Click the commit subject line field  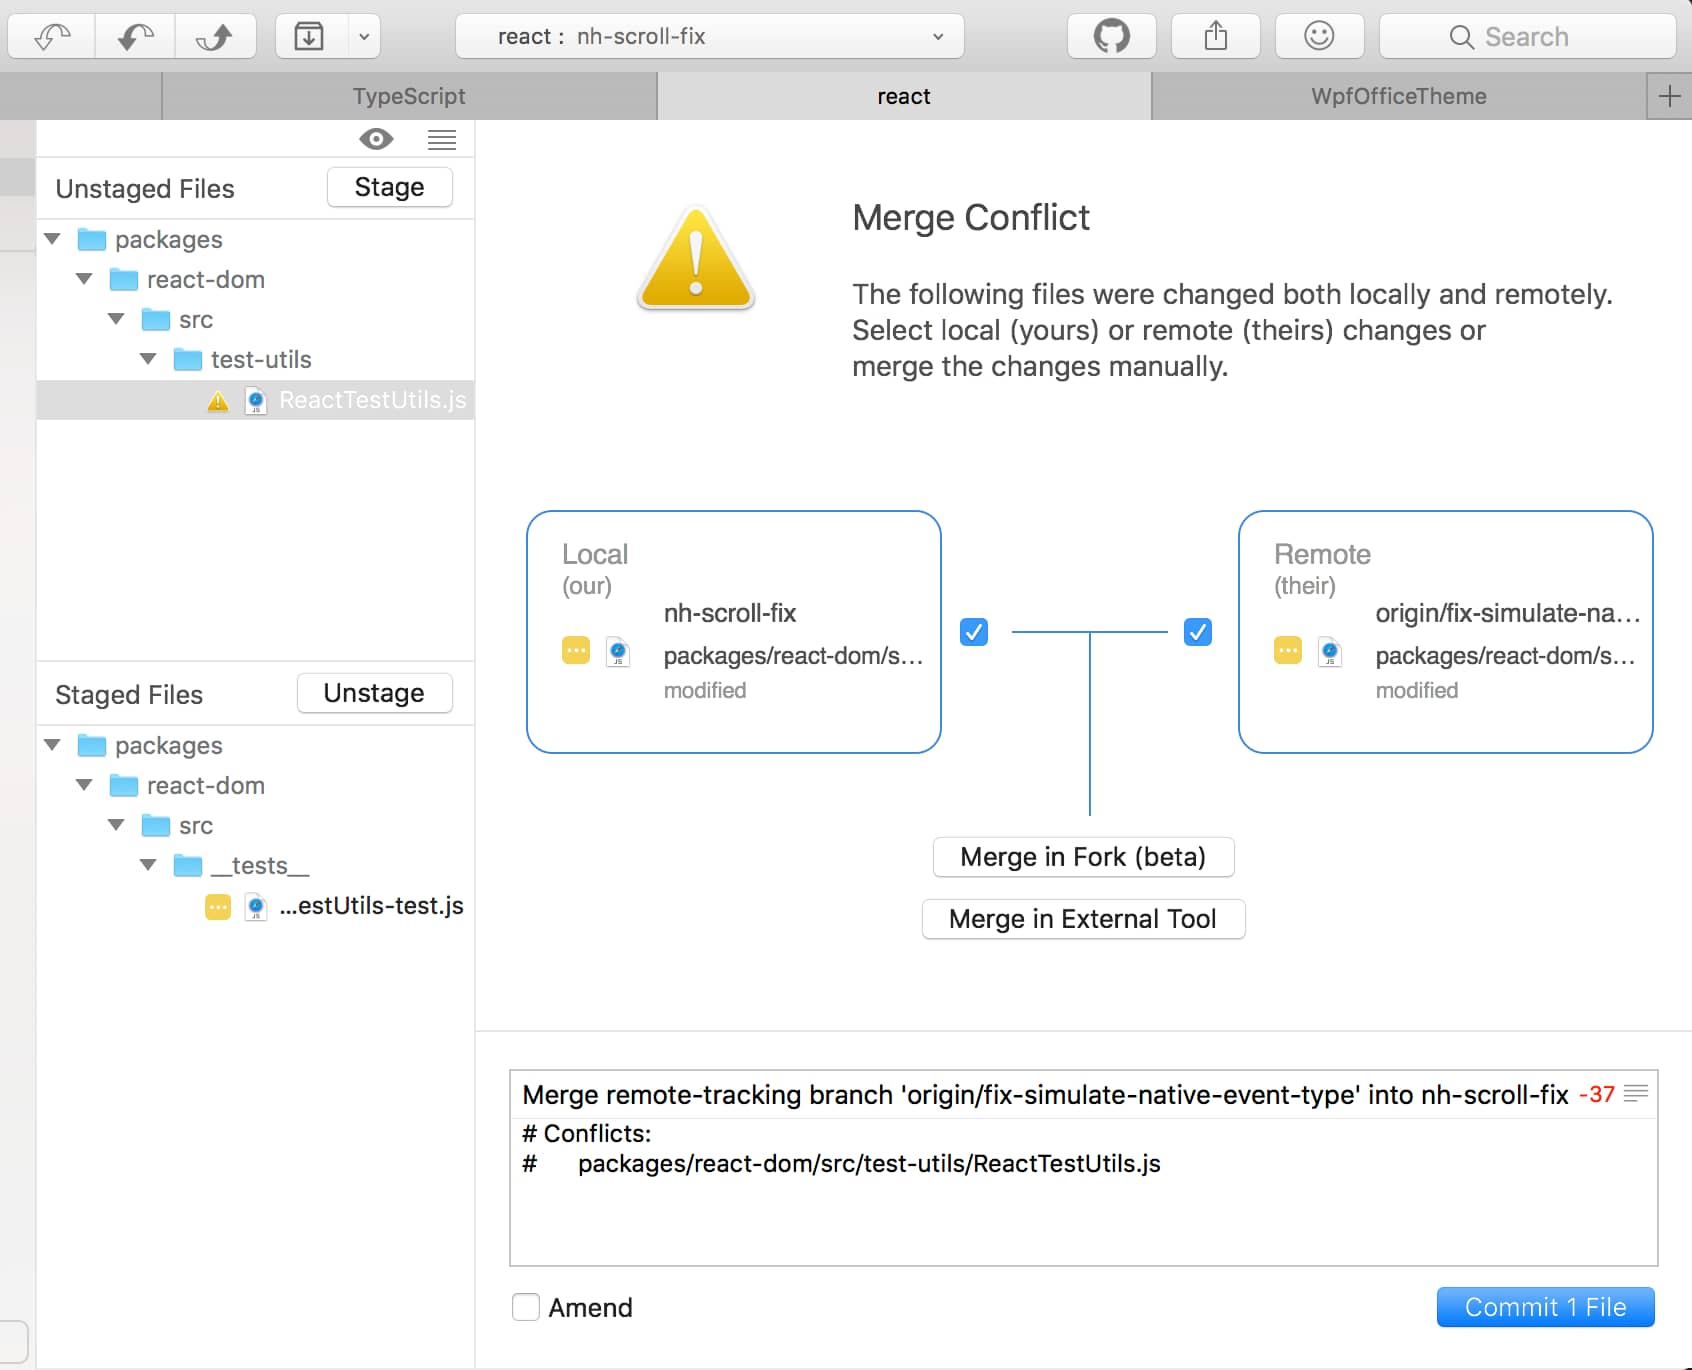(x=1045, y=1095)
